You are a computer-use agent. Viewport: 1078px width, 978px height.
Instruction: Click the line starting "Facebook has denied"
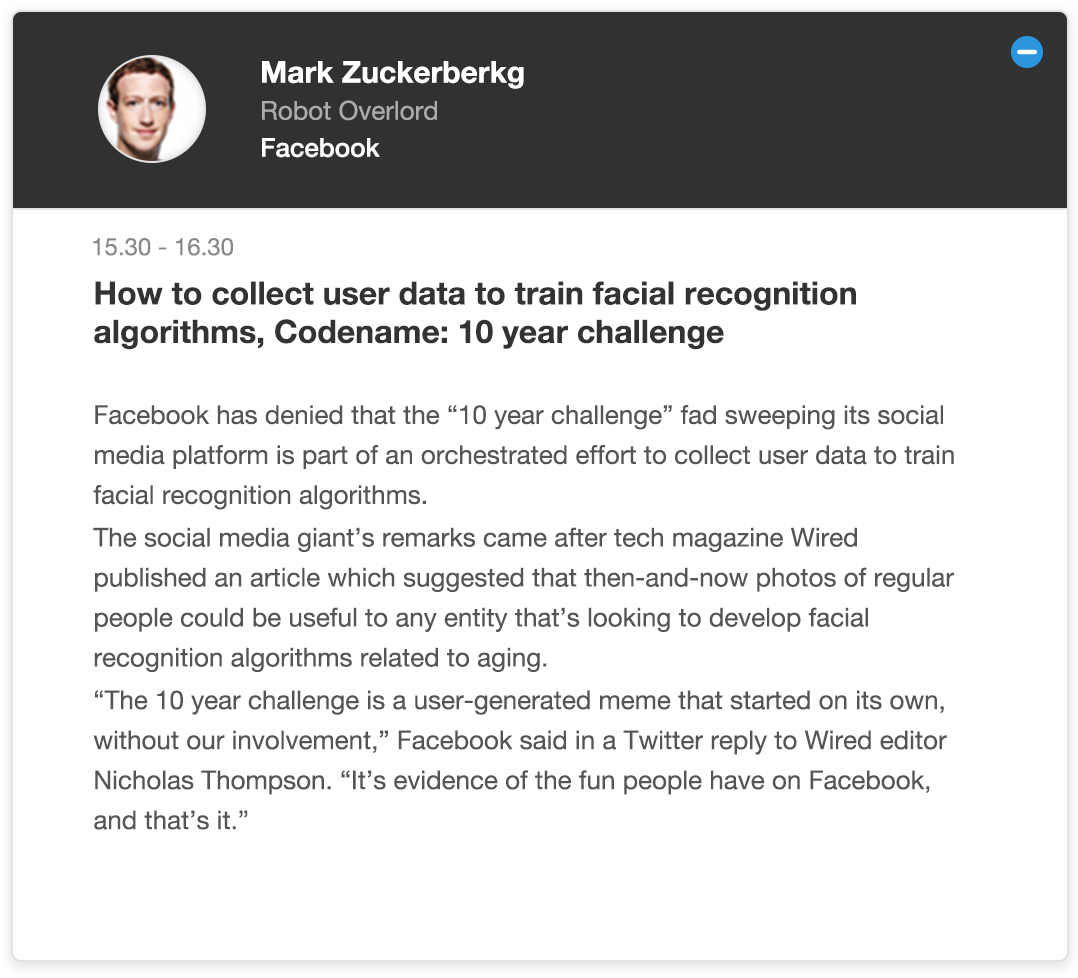point(519,415)
